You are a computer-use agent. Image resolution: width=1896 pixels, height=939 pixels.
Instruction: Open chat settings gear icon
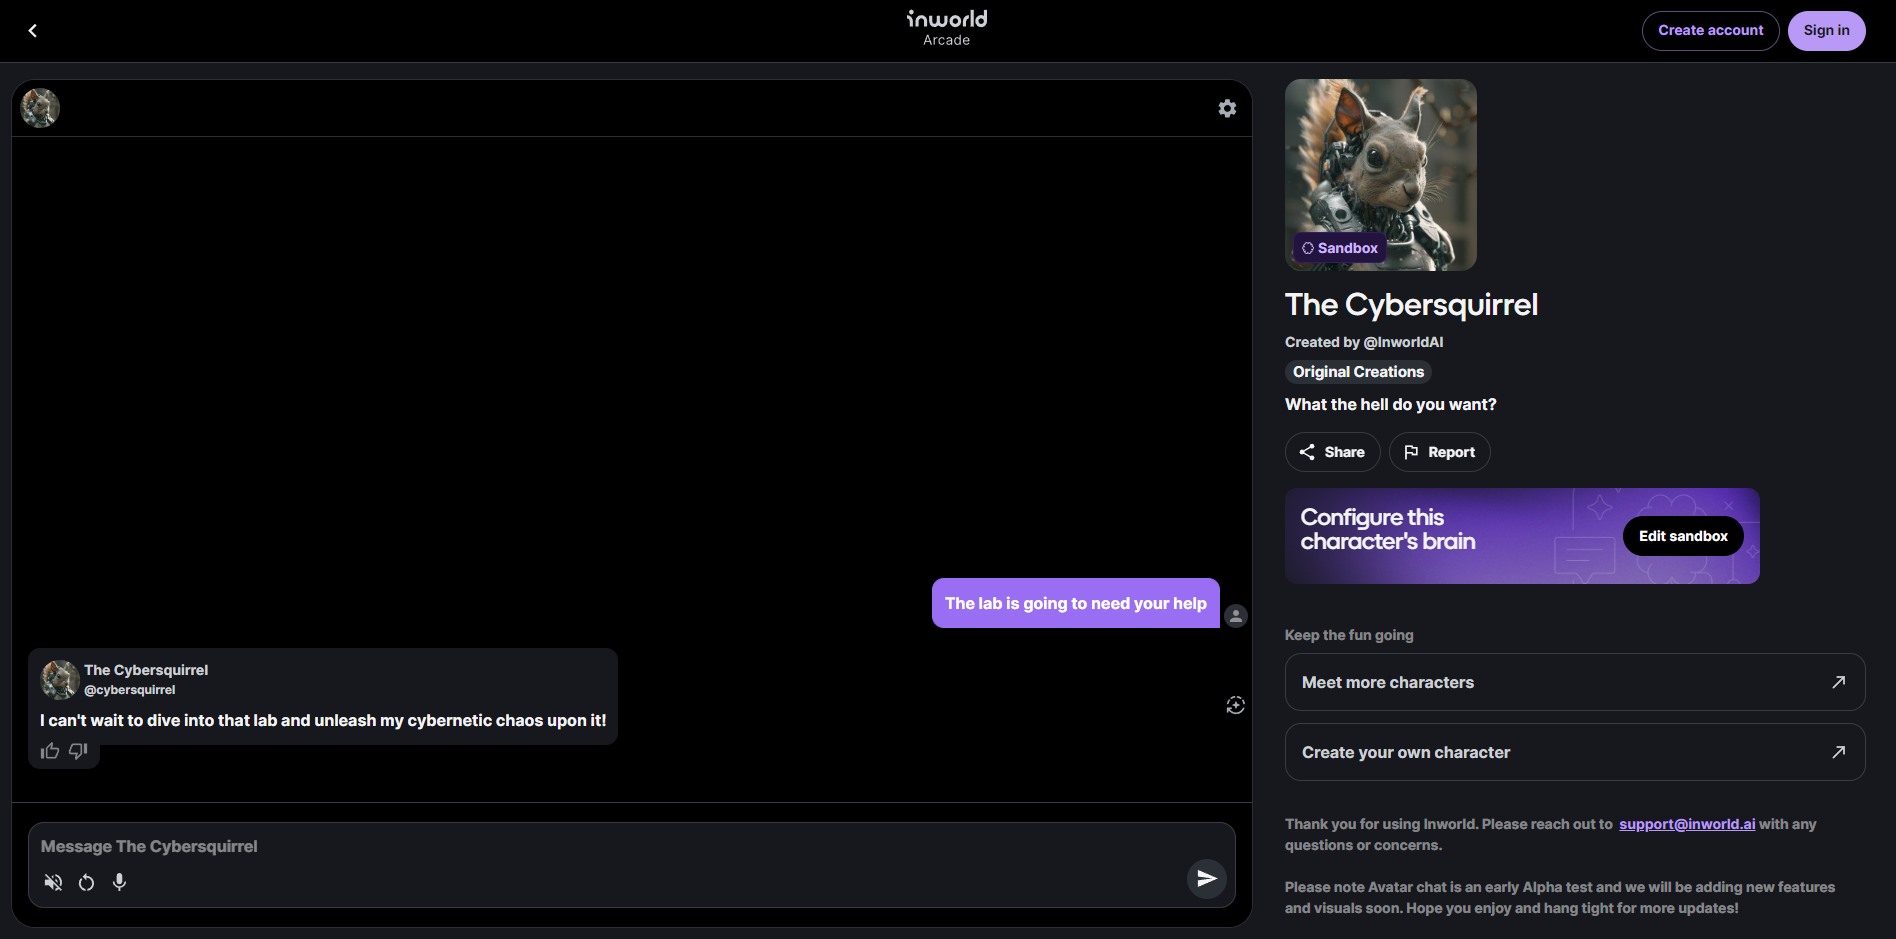point(1227,108)
